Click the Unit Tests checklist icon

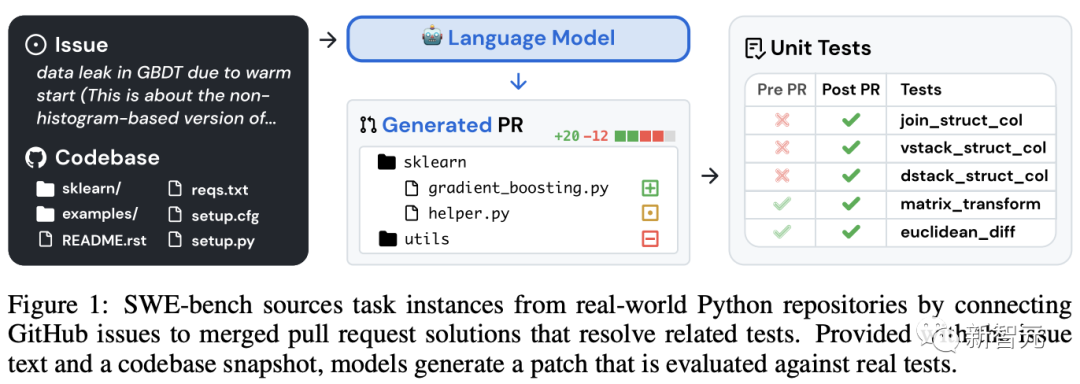755,48
